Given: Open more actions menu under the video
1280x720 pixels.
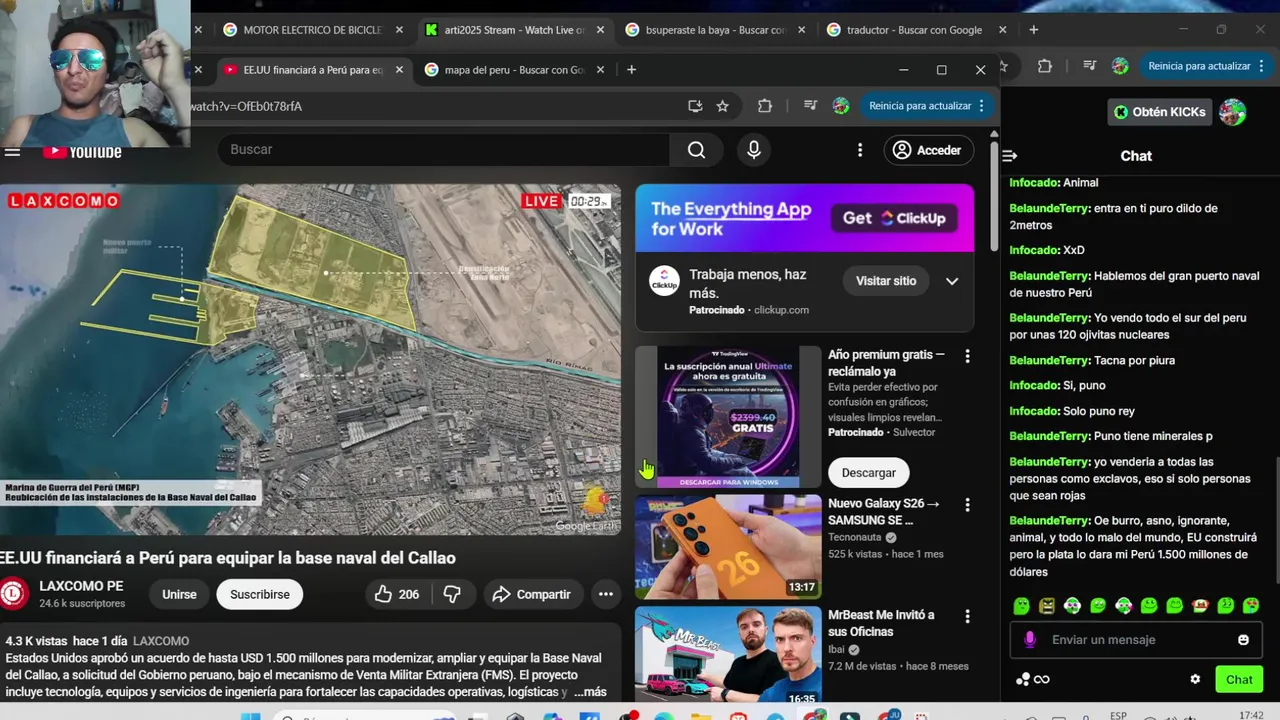Looking at the screenshot, I should 606,594.
